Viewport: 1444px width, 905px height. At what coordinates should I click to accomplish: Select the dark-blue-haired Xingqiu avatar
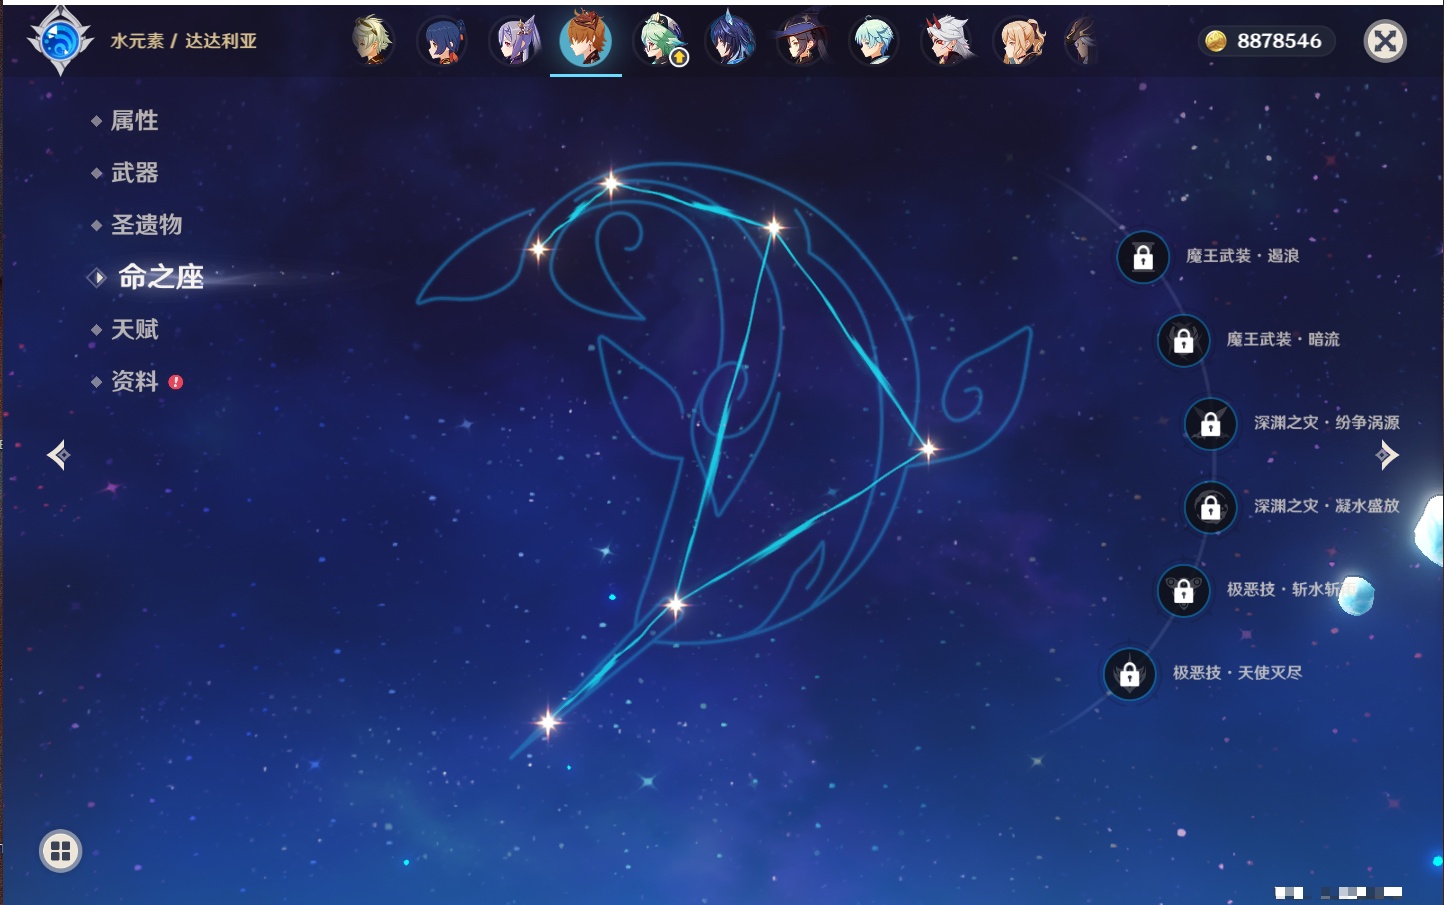[x=441, y=41]
